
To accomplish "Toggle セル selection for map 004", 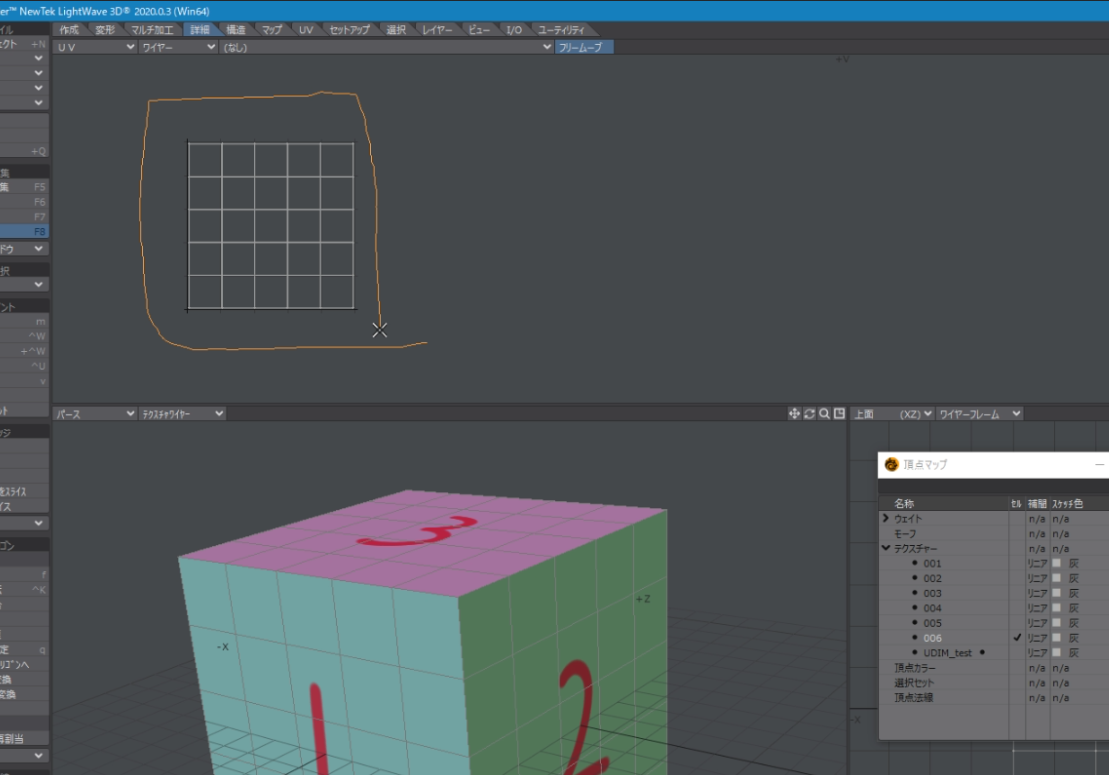I will [1017, 608].
